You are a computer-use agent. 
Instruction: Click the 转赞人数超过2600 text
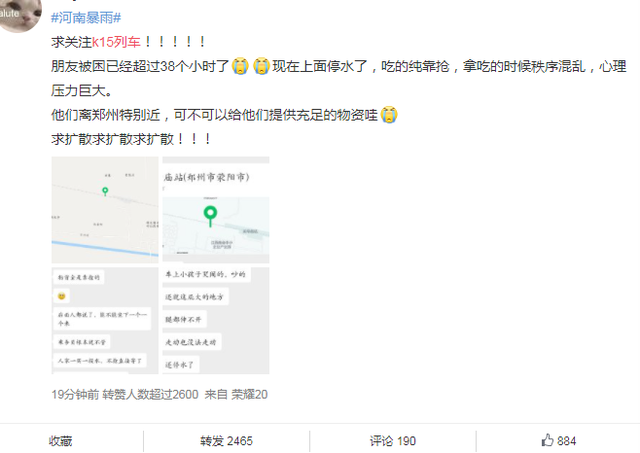[x=150, y=394]
